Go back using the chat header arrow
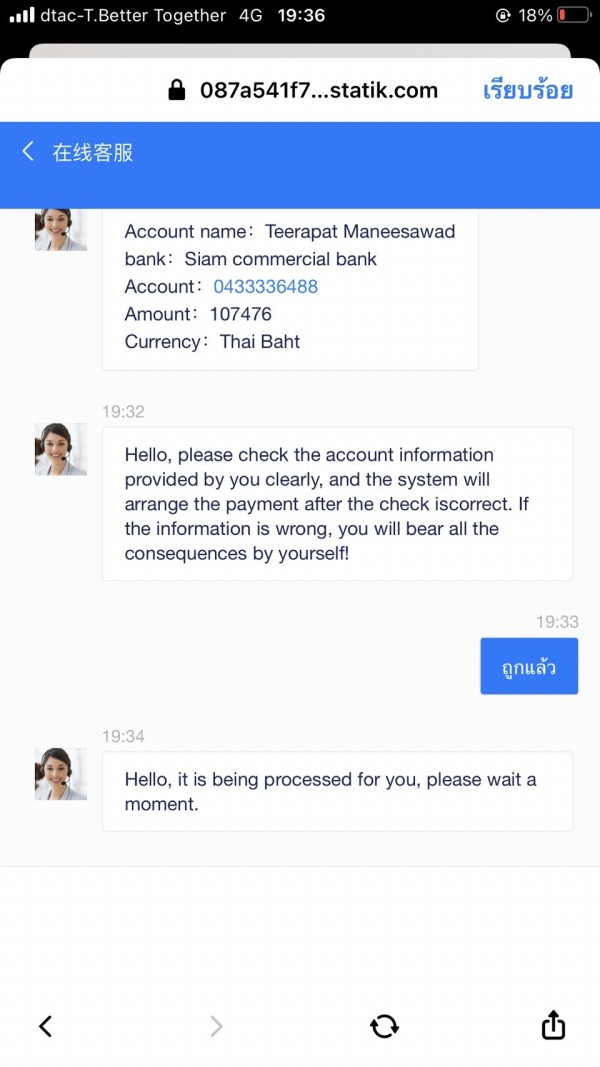600x1067 pixels. click(28, 151)
